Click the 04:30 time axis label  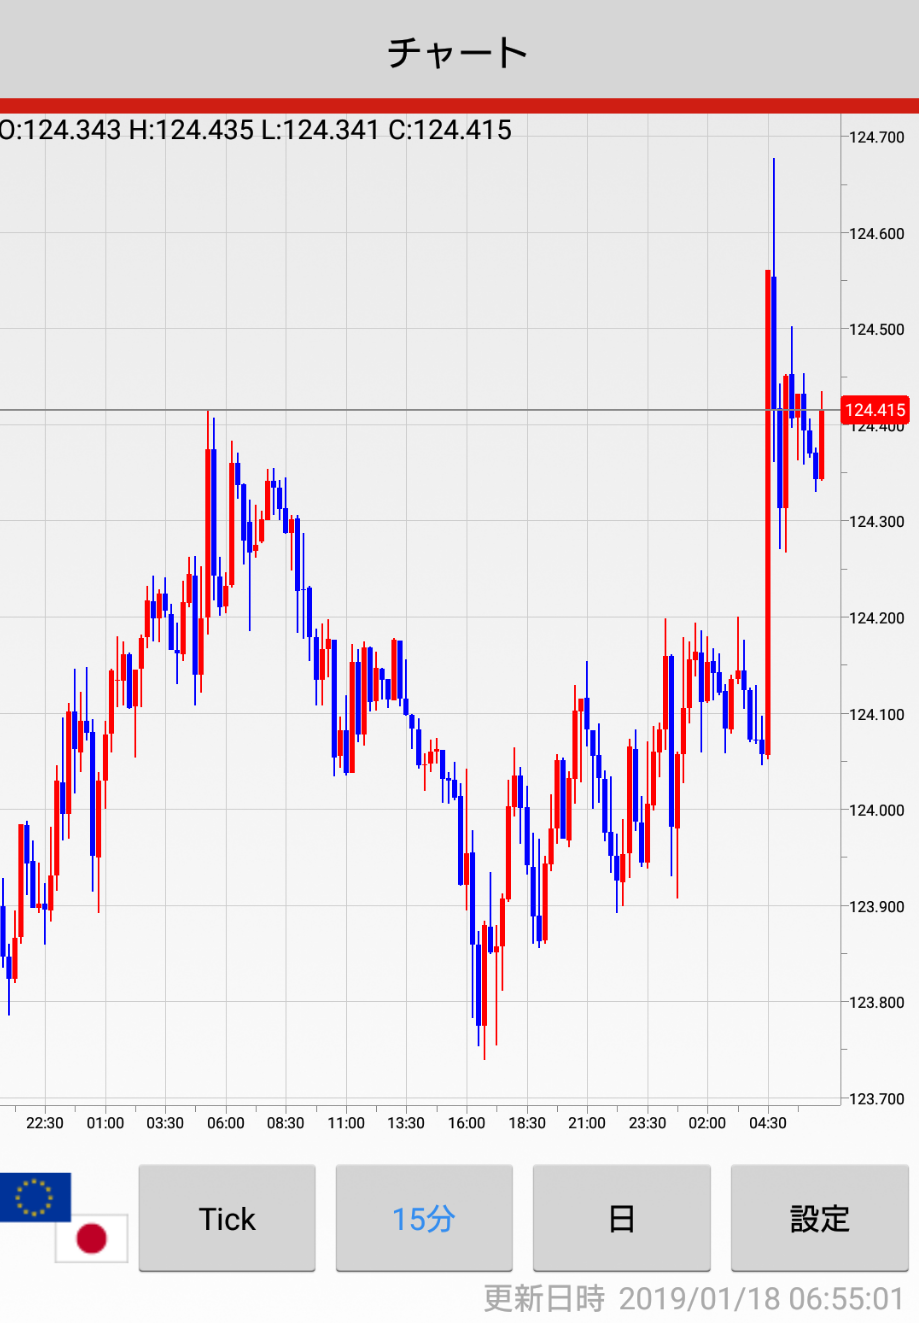tap(767, 1123)
